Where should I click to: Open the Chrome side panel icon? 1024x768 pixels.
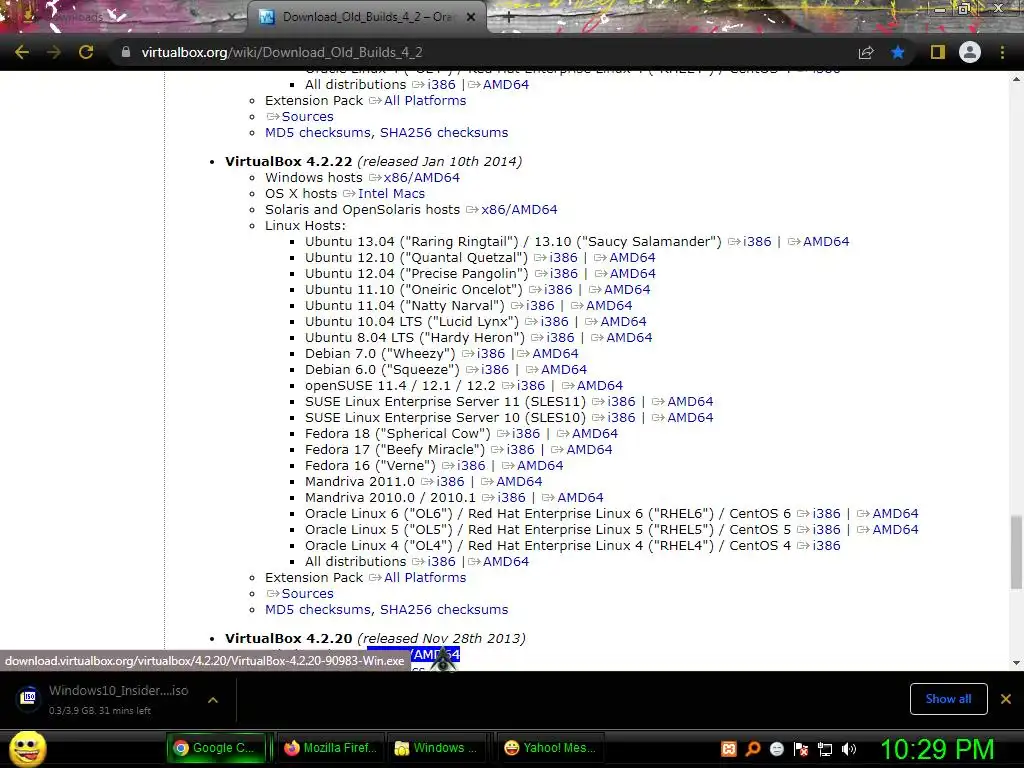coord(938,52)
